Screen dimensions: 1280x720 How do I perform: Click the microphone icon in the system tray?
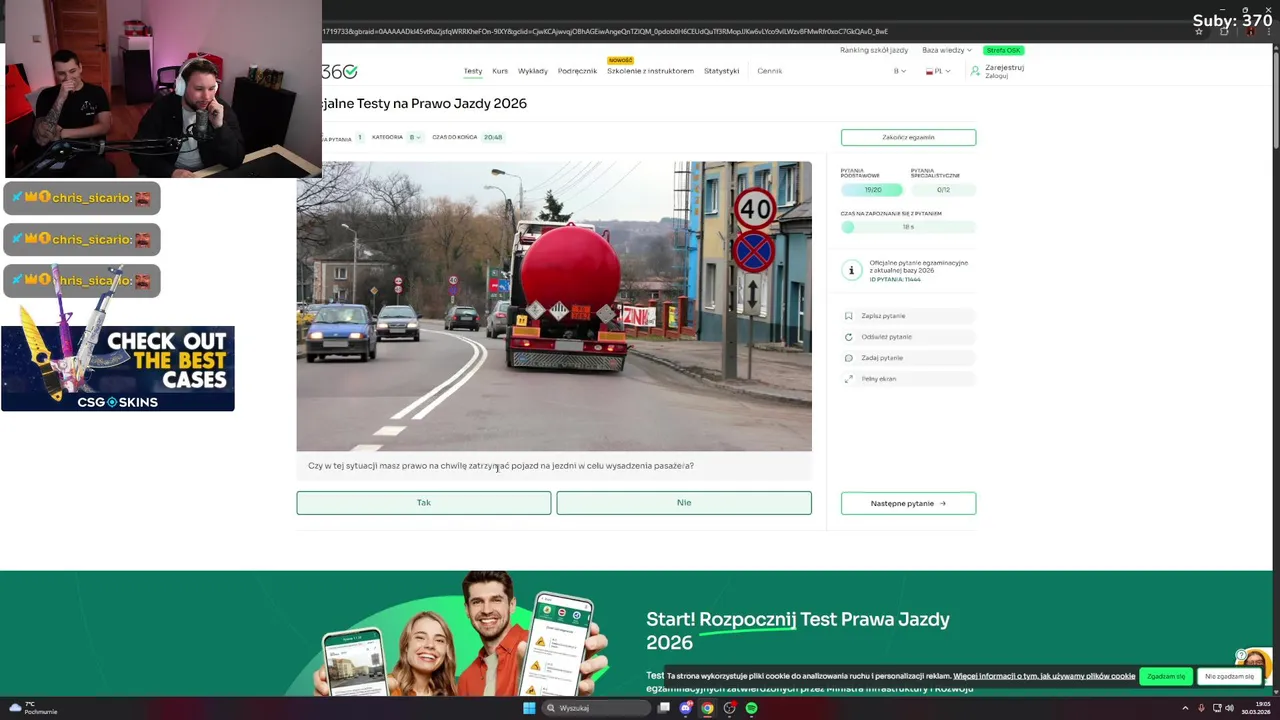point(1201,708)
